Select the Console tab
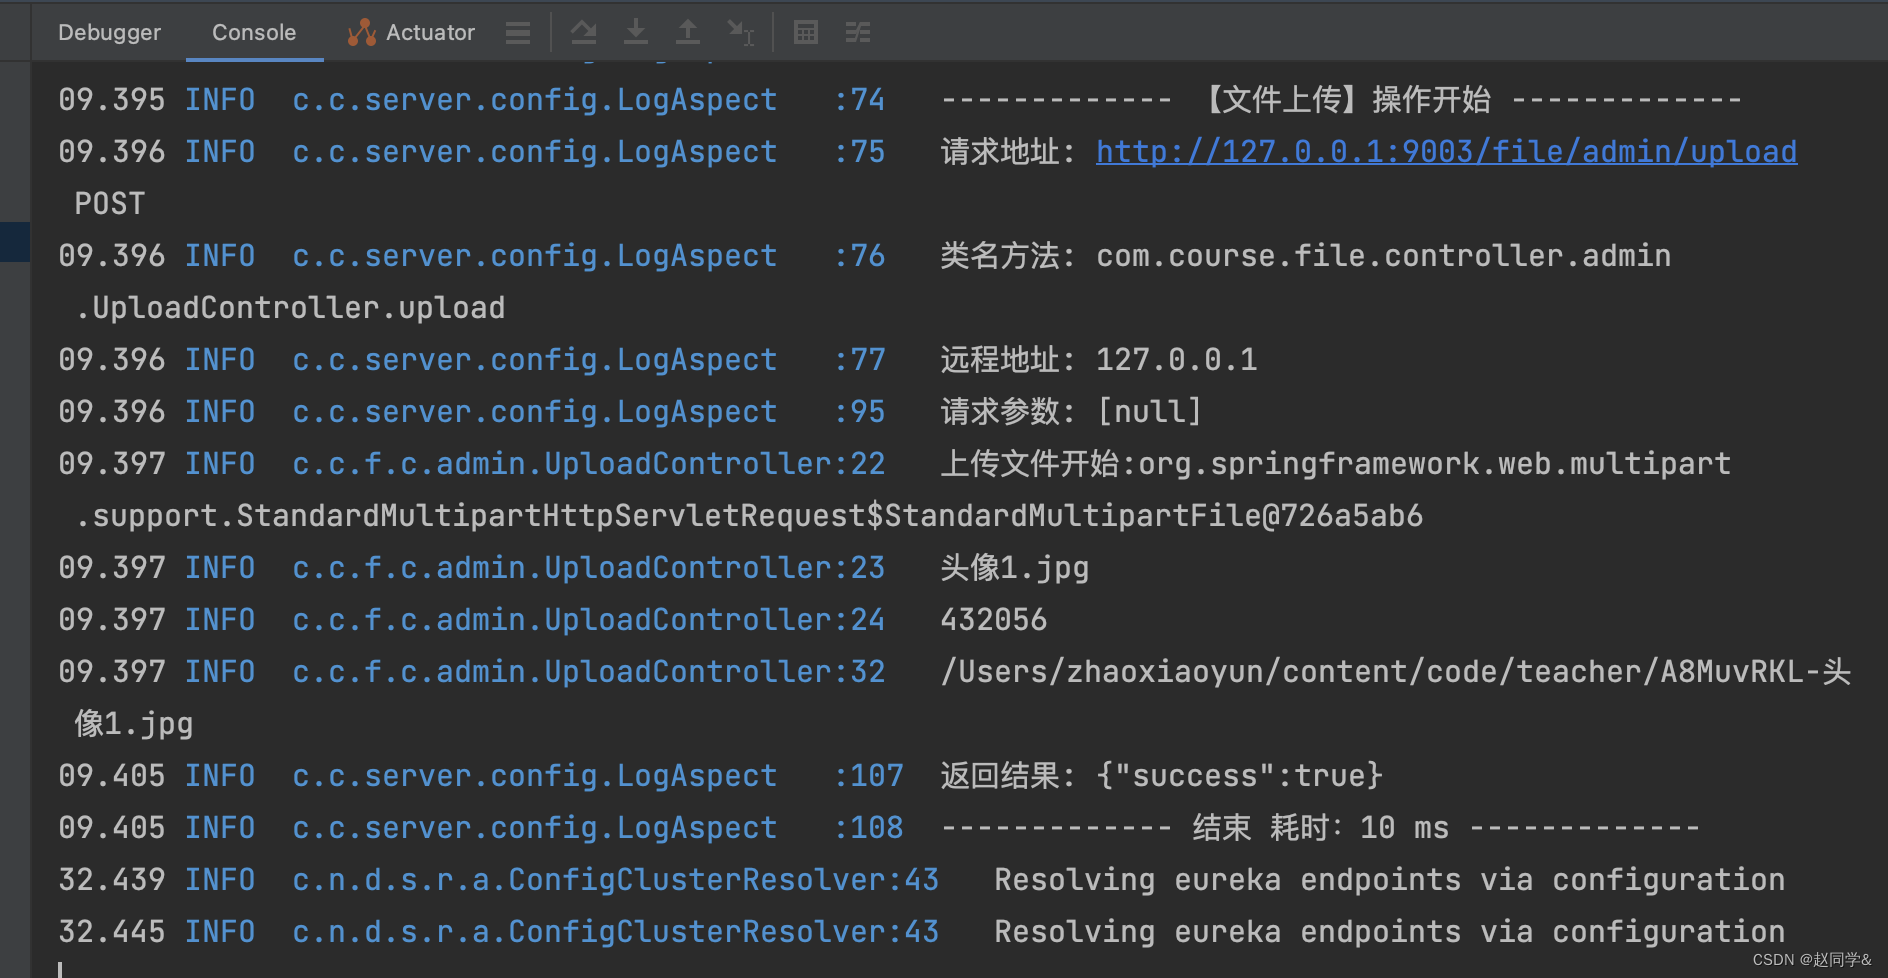This screenshot has height=978, width=1888. (x=253, y=32)
